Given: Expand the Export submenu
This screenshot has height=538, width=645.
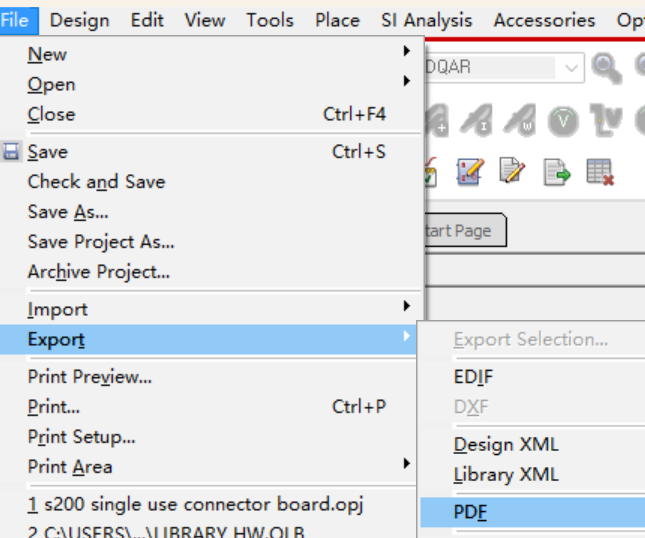Looking at the screenshot, I should 208,339.
